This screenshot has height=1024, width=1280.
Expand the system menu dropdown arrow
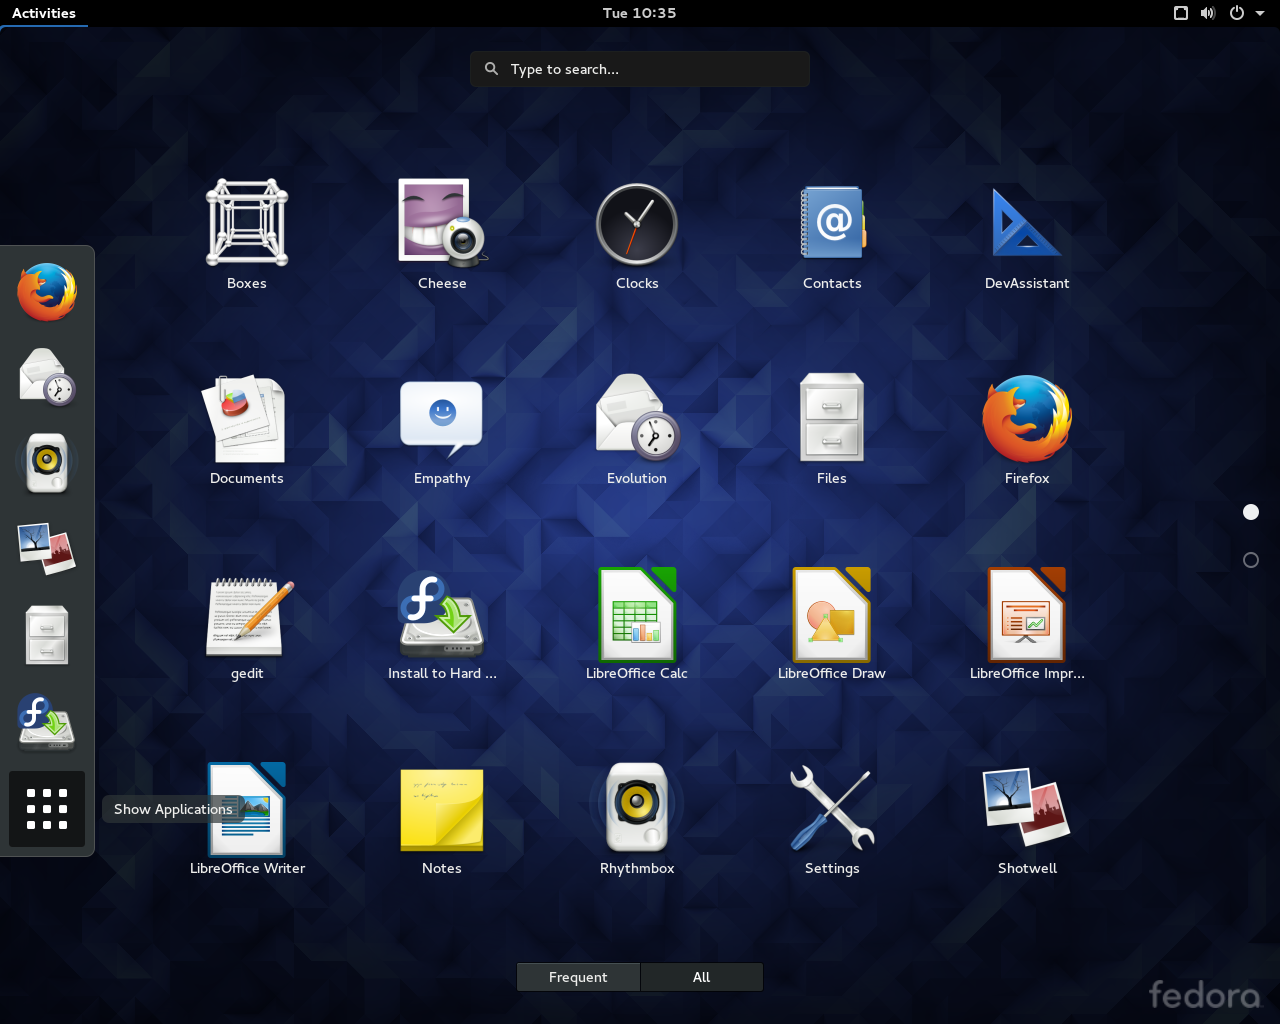click(x=1260, y=13)
